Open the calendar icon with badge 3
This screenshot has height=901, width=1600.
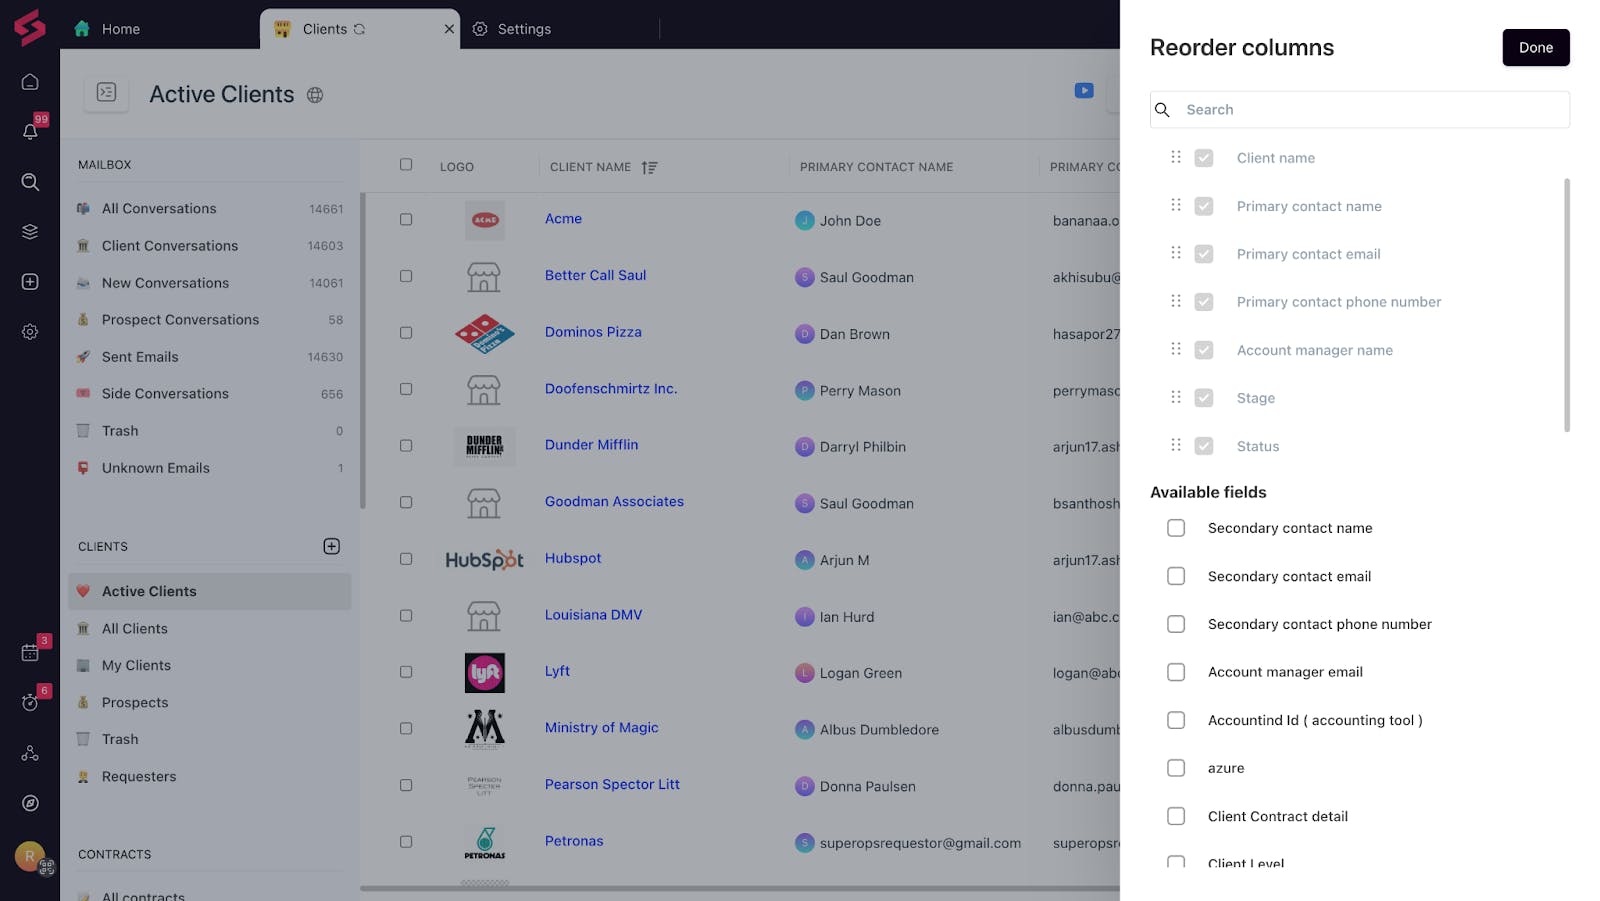pos(30,653)
